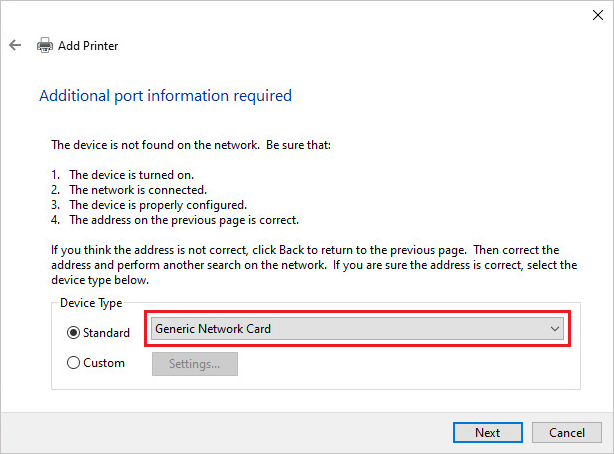This screenshot has height=454, width=614.
Task: Expand the device type list via chevron arrow
Action: coord(554,329)
